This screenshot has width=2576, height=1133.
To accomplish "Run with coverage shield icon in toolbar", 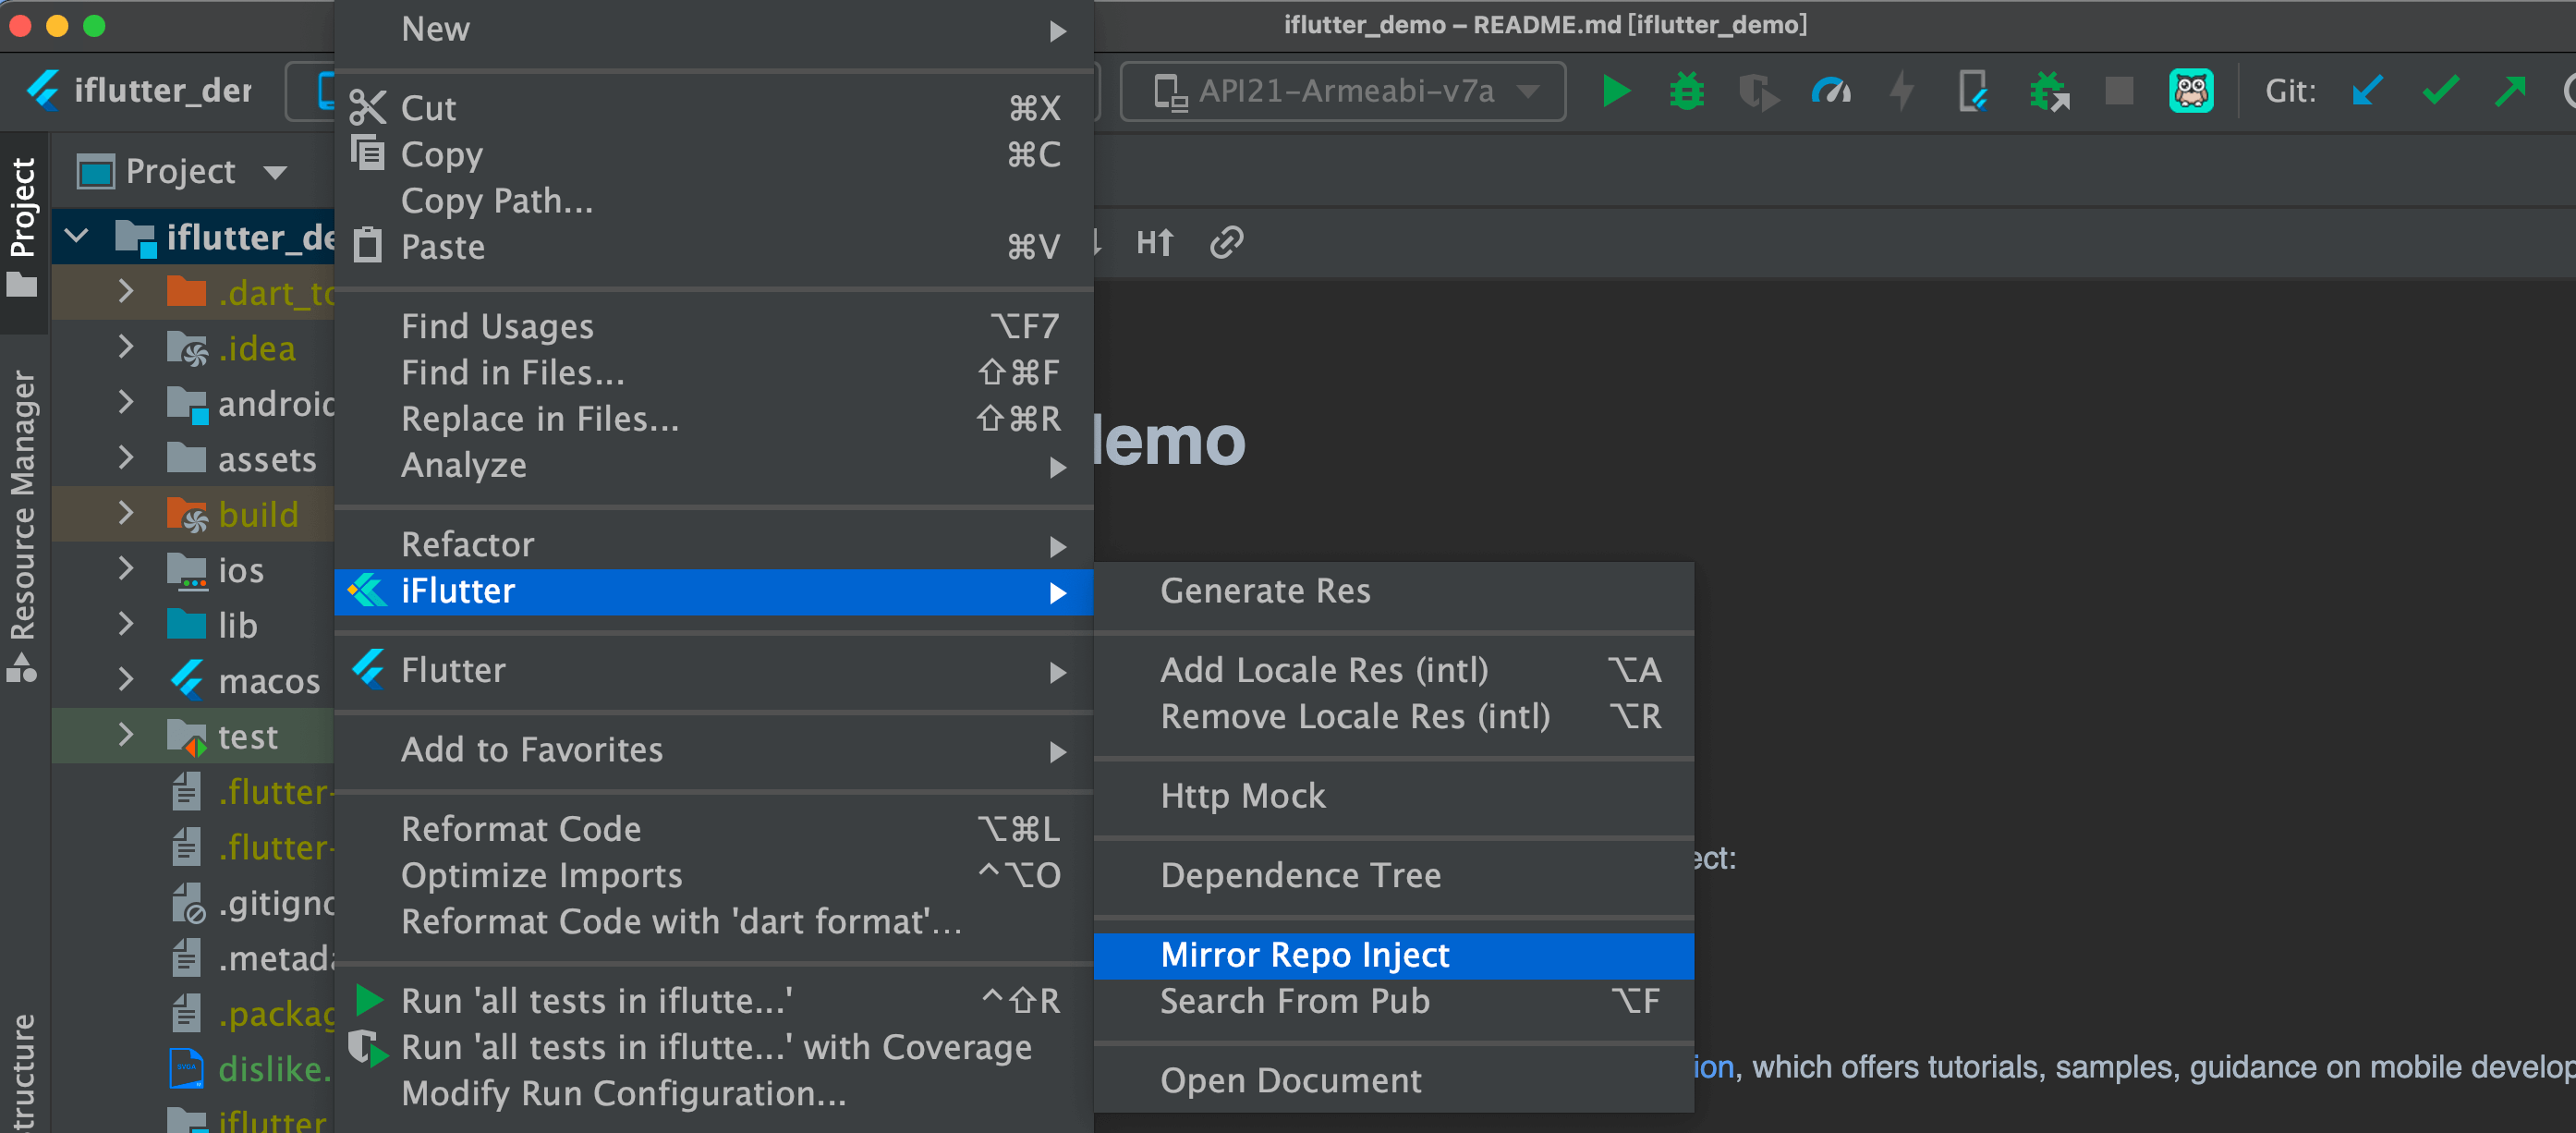I will click(x=1758, y=92).
